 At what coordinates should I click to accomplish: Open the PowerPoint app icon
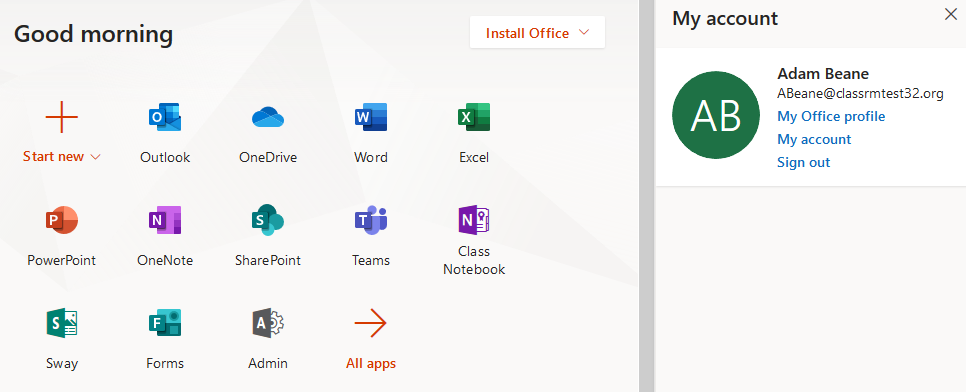click(x=62, y=221)
